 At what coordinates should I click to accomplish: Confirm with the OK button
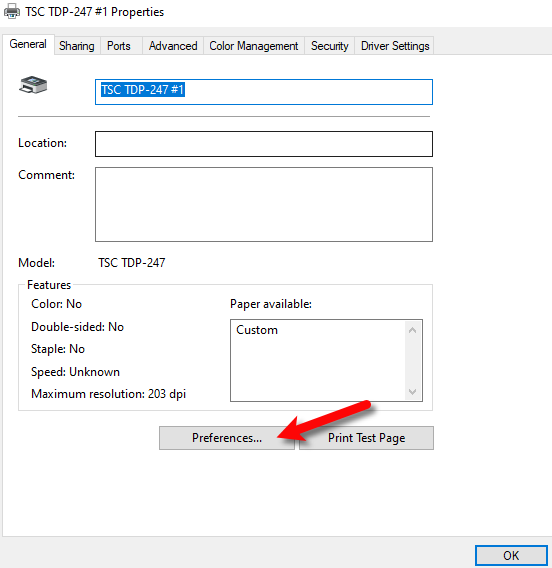(x=511, y=555)
